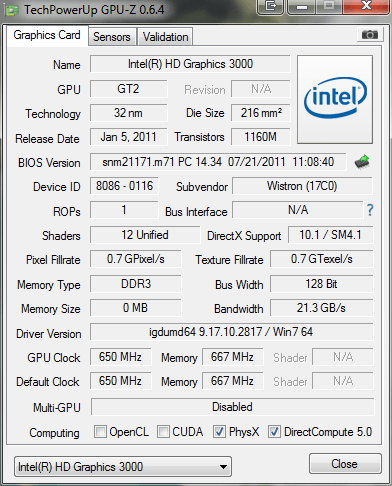Click the Name field showing HD Graphics 3000
Image resolution: width=392 pixels, height=486 pixels.
(190, 64)
